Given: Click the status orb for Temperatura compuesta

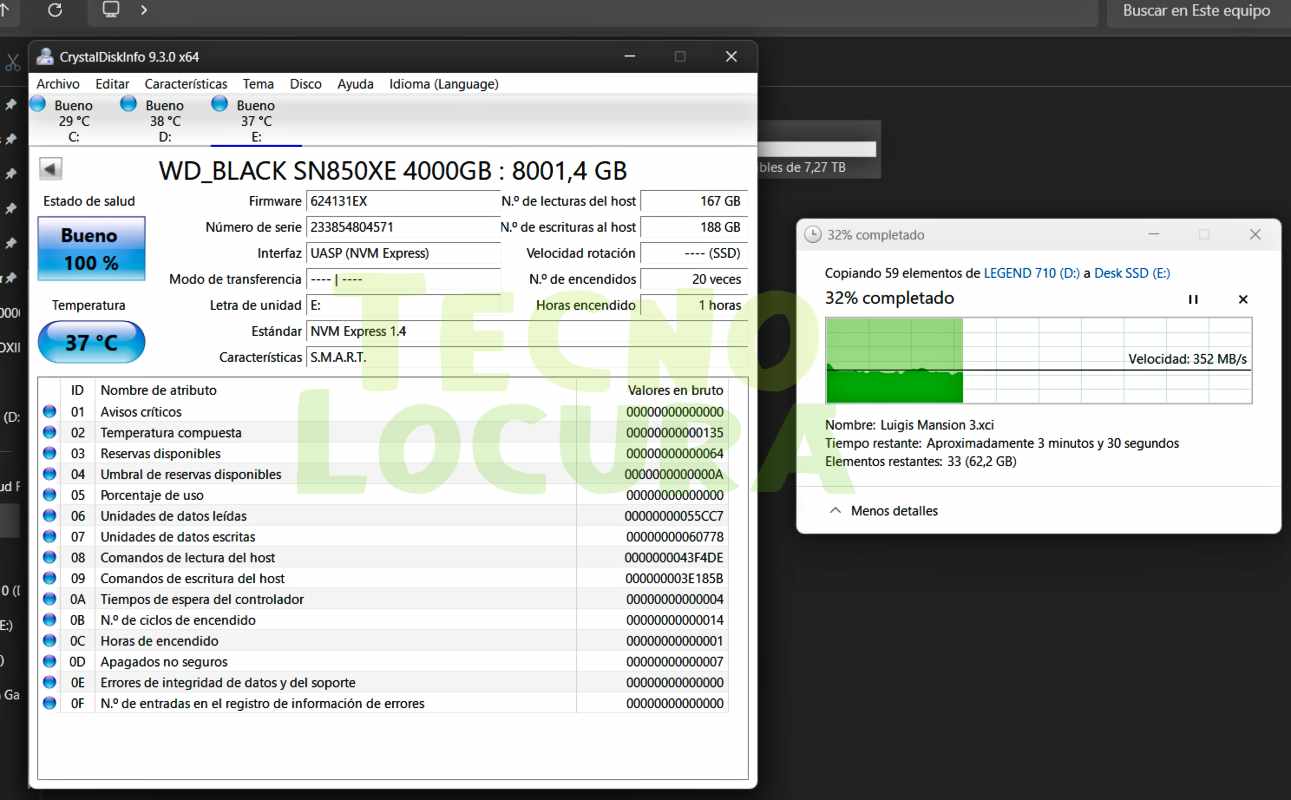Looking at the screenshot, I should pyautogui.click(x=49, y=433).
